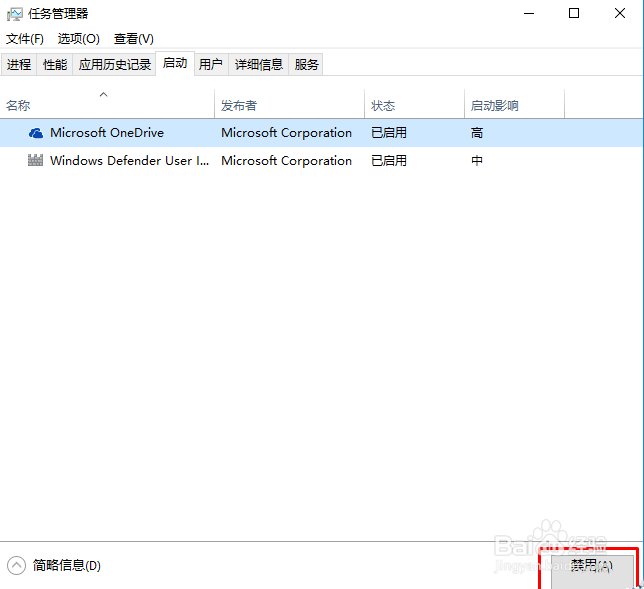Click the 高 startup impact value
The image size is (644, 589).
[x=477, y=133]
